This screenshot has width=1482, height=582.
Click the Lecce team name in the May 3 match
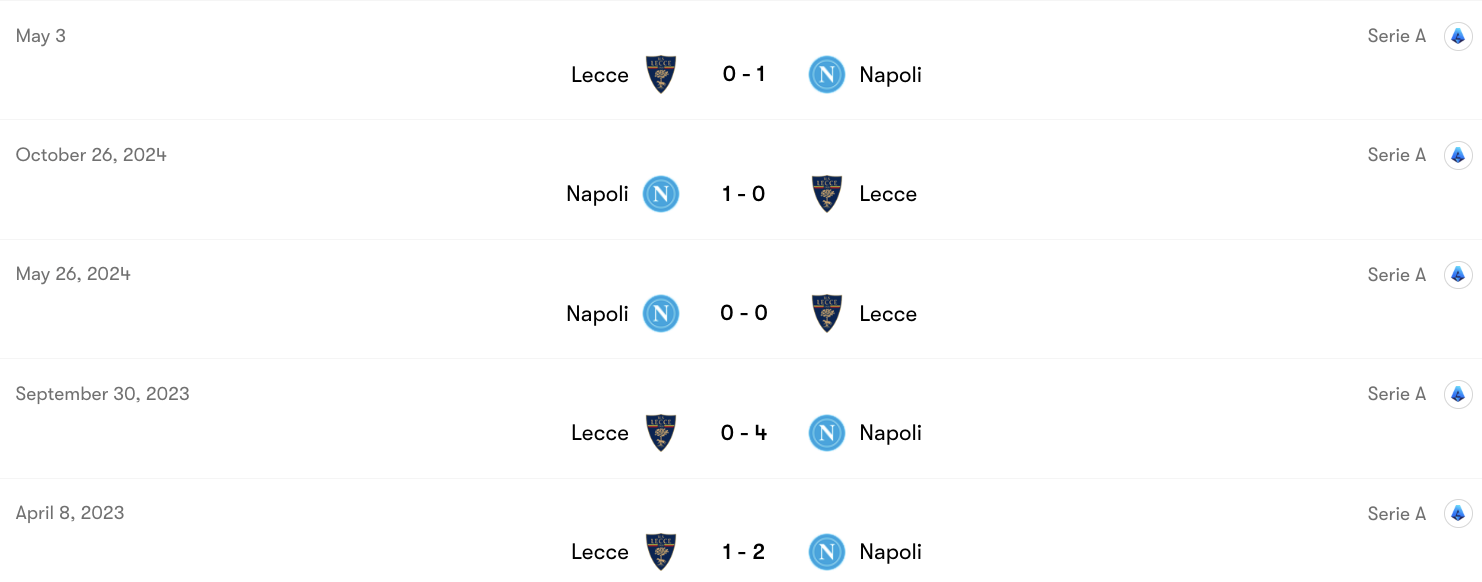600,74
